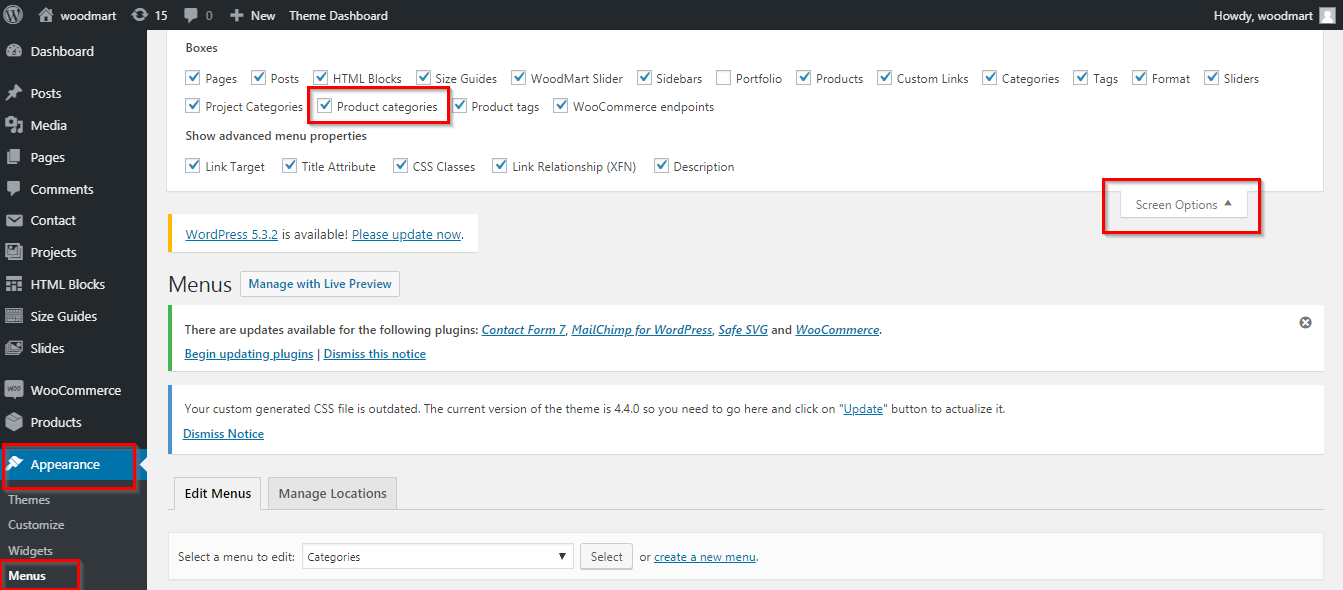Disable the Link Target checkbox
1343x590 pixels.
[193, 165]
